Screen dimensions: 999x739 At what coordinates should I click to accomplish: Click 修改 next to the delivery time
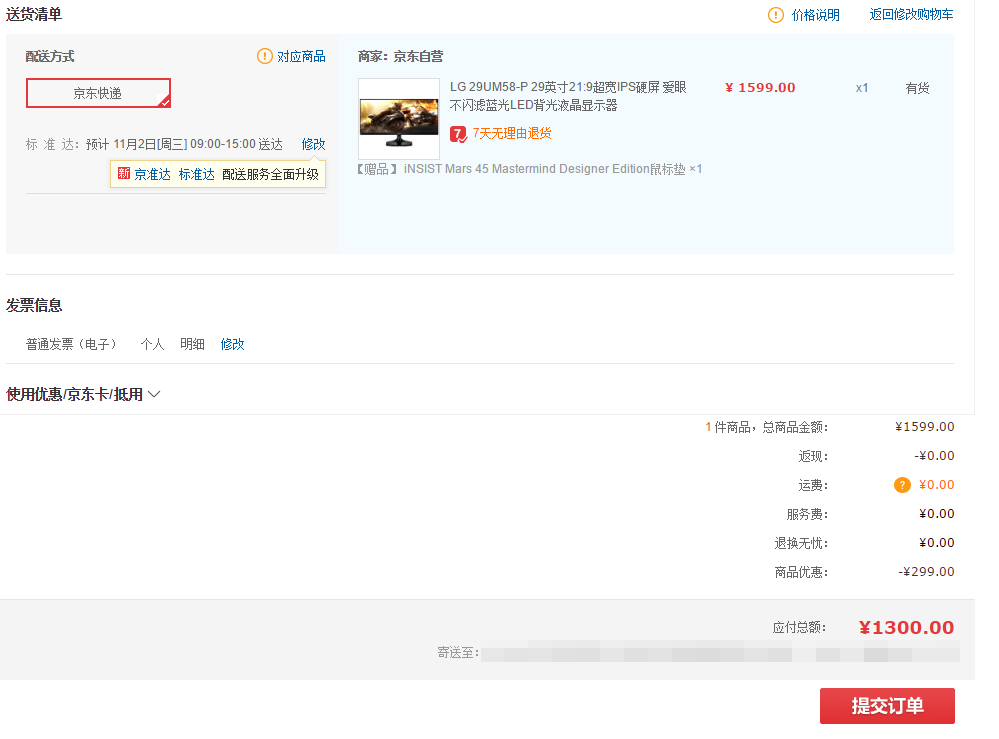point(313,144)
